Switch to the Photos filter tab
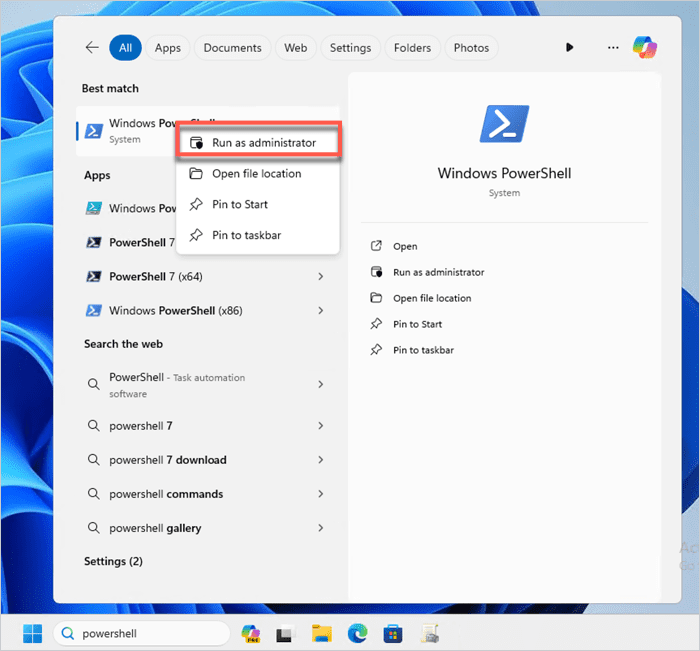Image resolution: width=700 pixels, height=651 pixels. click(x=471, y=48)
